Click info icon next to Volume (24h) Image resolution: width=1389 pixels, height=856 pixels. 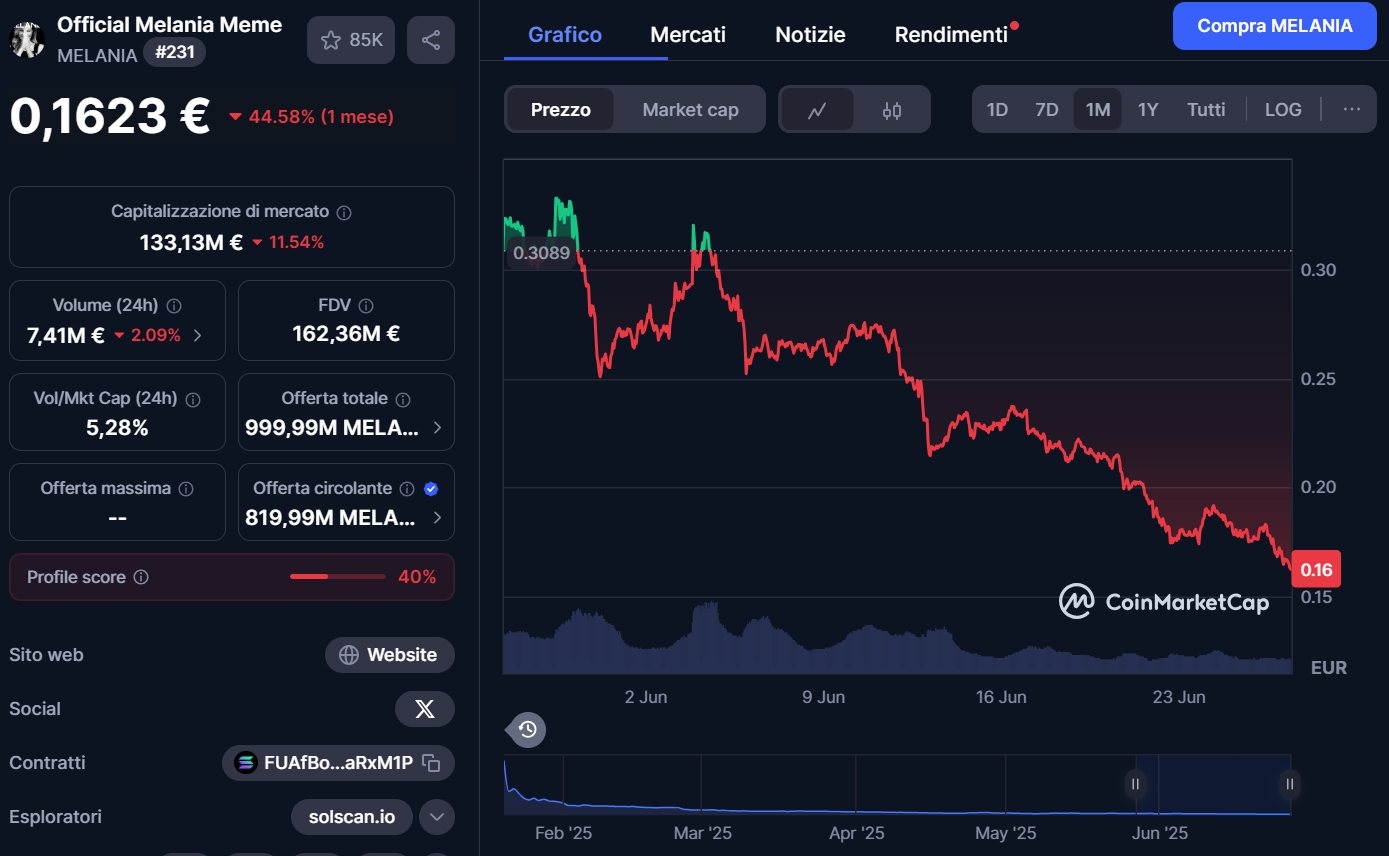174,306
